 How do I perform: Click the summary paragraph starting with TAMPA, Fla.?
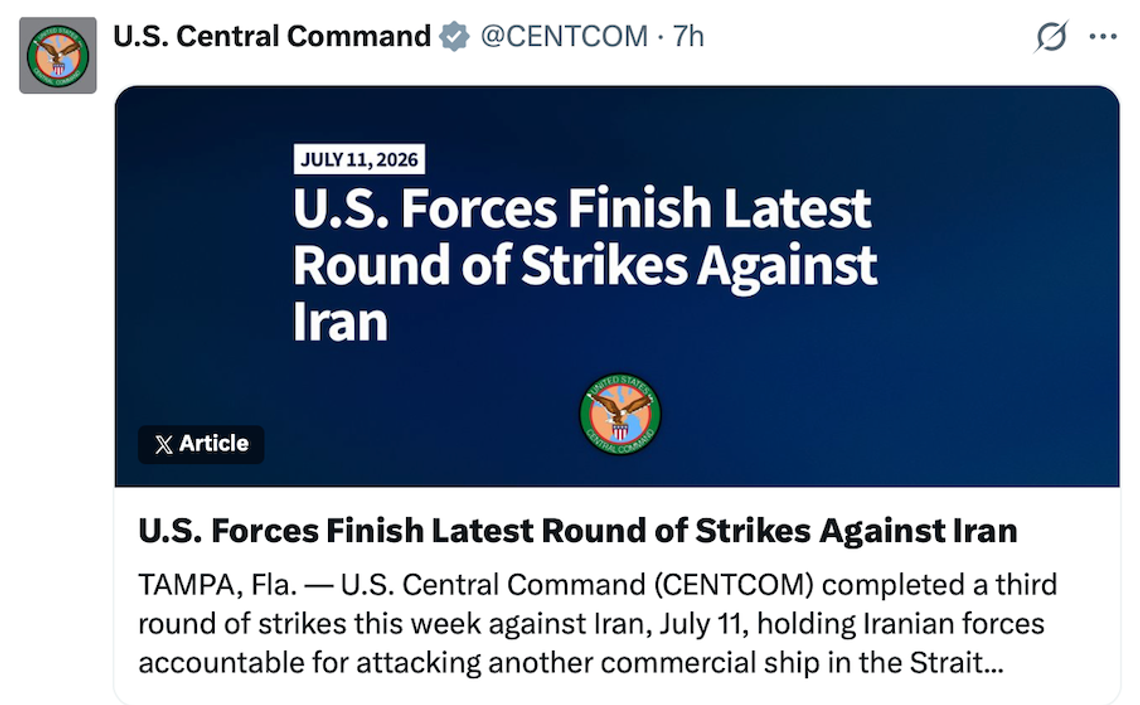[x=597, y=624]
